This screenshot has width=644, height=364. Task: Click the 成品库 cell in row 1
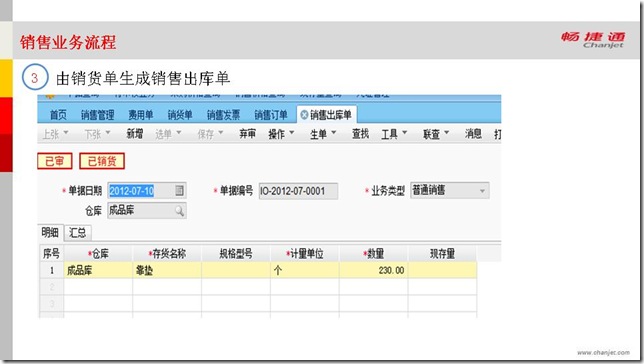(x=98, y=270)
